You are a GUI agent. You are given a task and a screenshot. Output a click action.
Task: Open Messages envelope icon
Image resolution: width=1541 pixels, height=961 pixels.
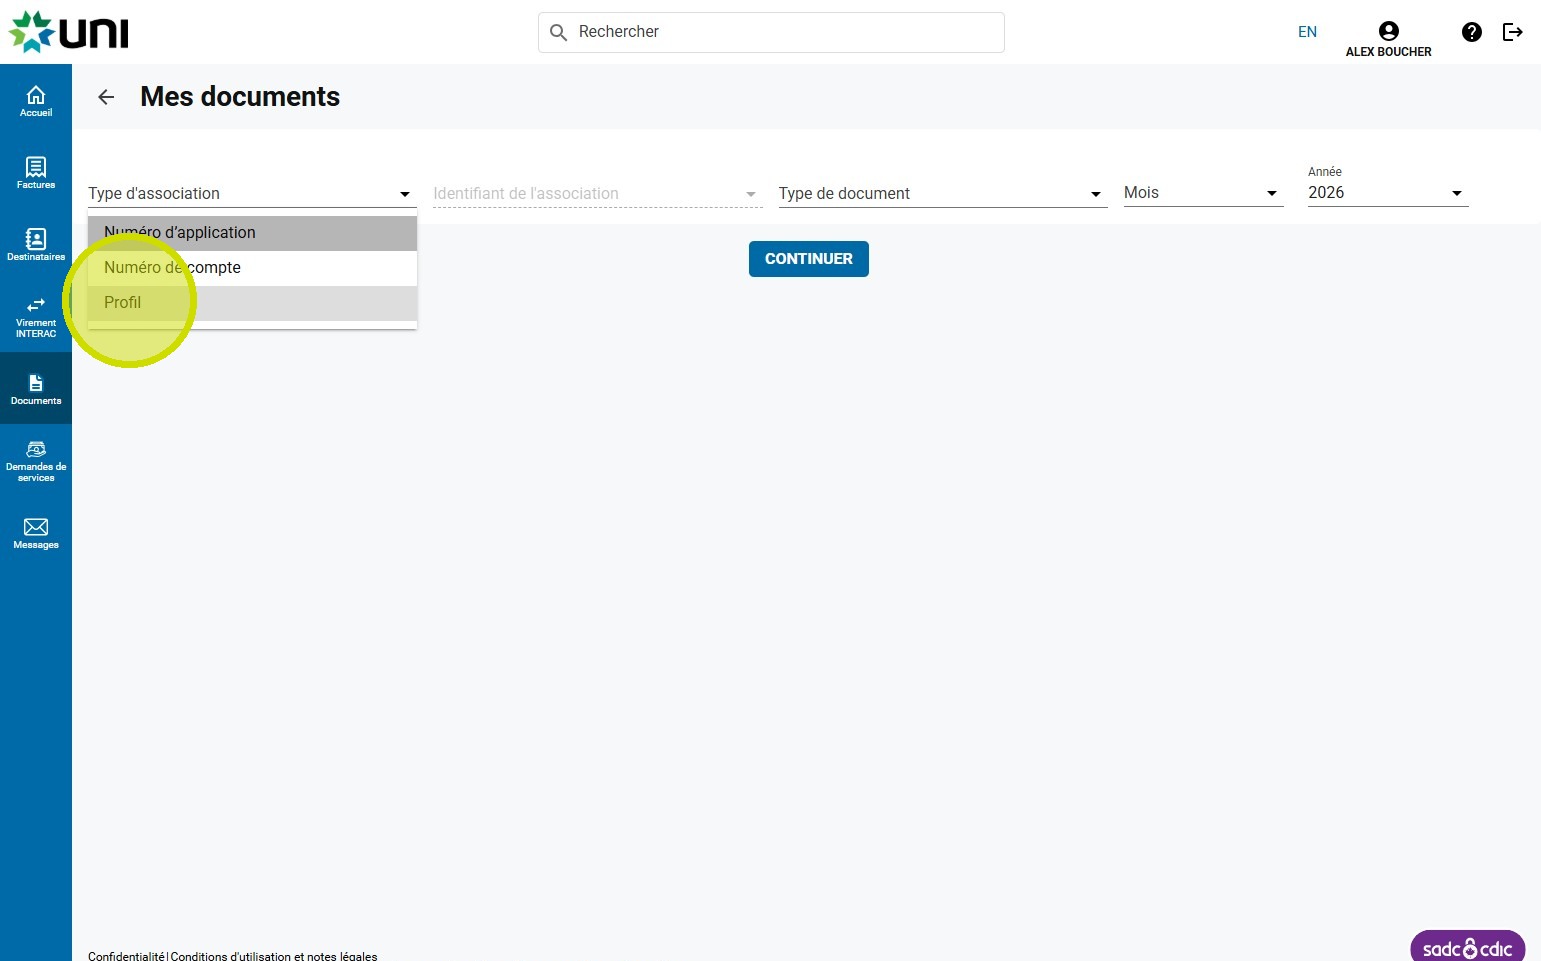[36, 533]
